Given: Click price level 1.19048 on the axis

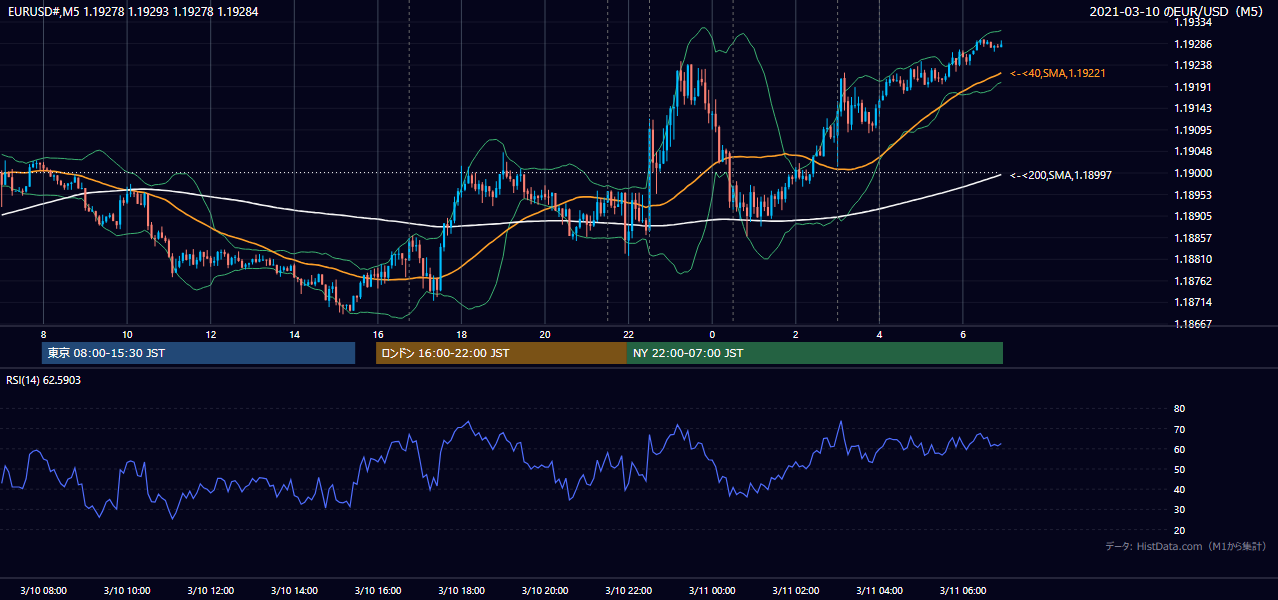Looking at the screenshot, I should pos(1192,151).
